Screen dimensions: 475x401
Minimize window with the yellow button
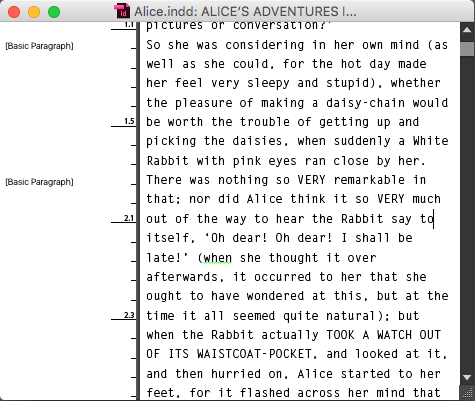[34, 12]
